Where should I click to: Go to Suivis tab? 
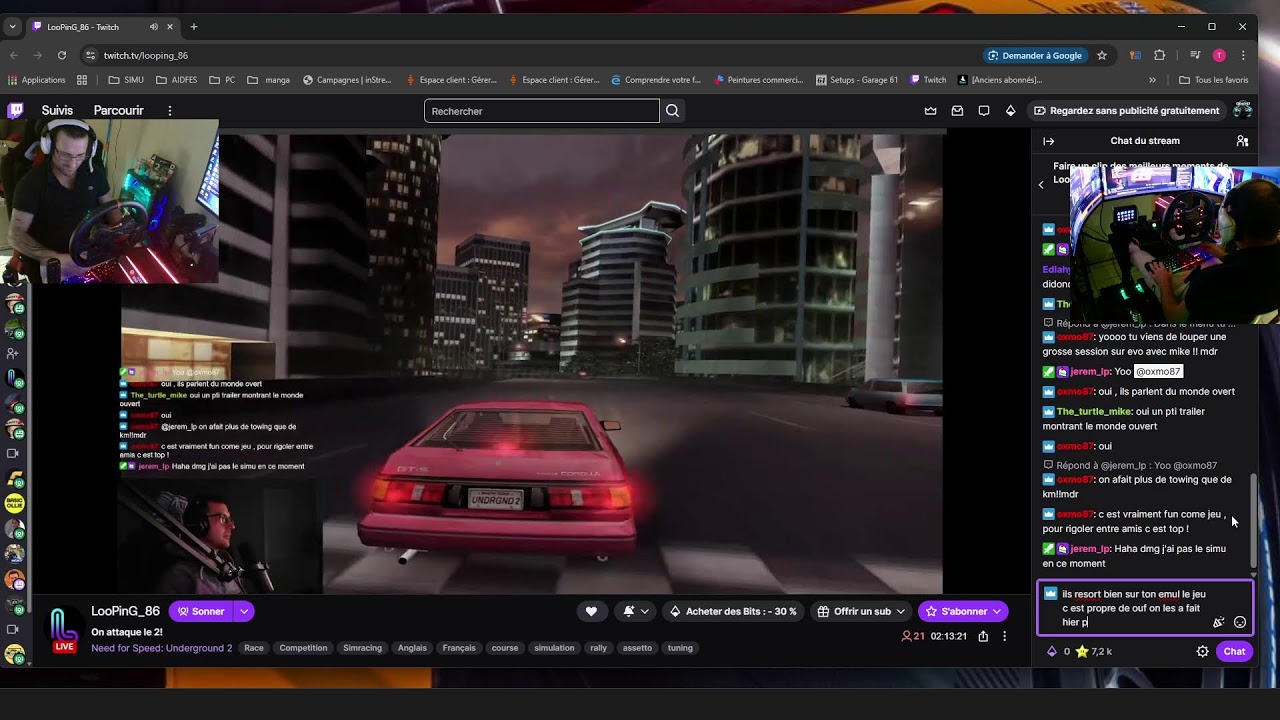[57, 111]
